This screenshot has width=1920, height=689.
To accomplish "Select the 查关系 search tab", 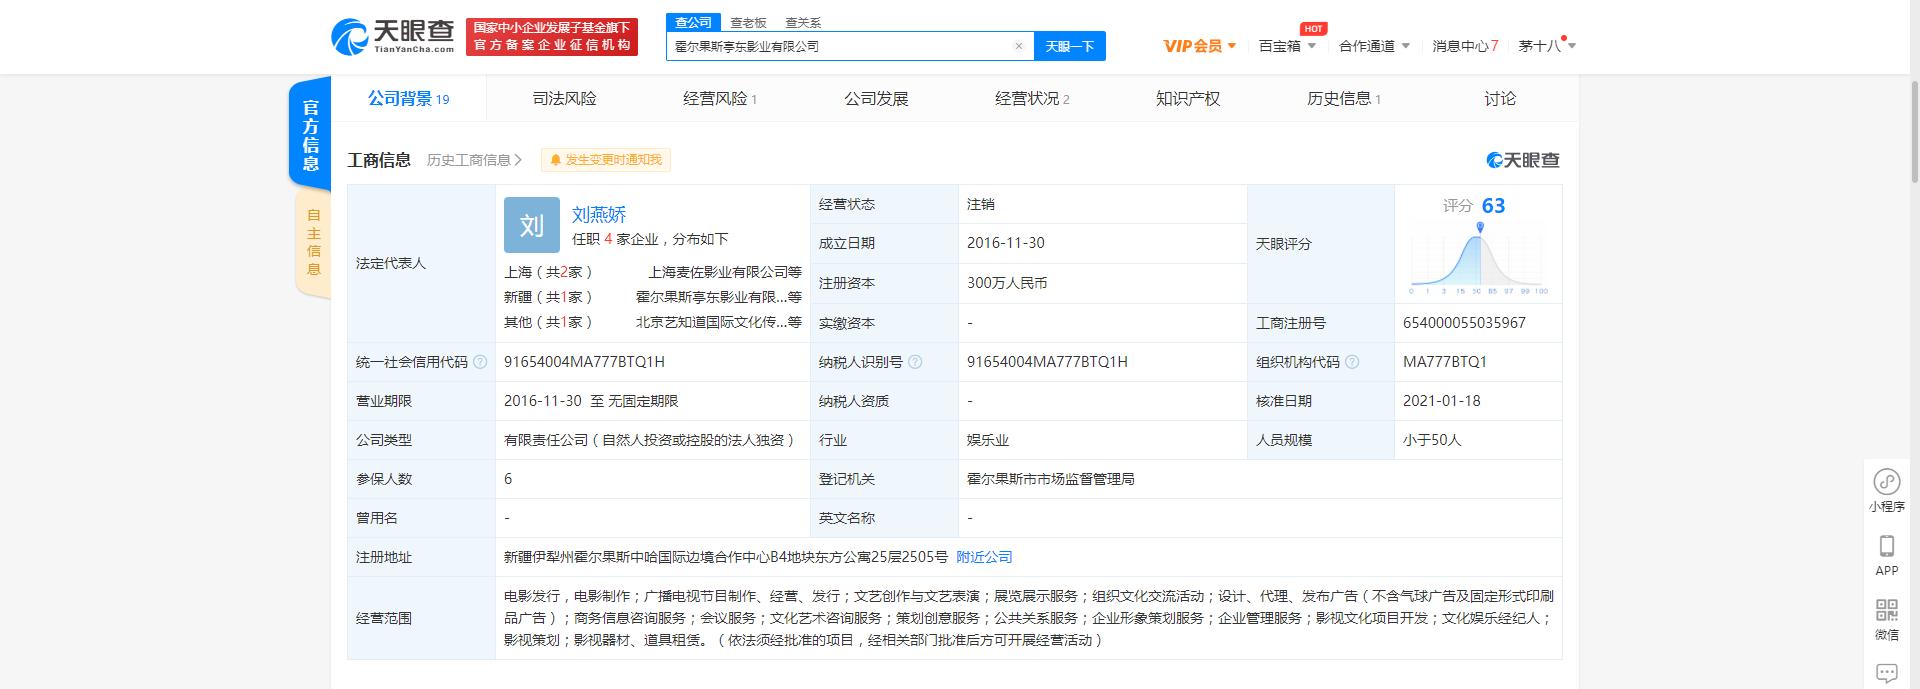I will coord(803,22).
